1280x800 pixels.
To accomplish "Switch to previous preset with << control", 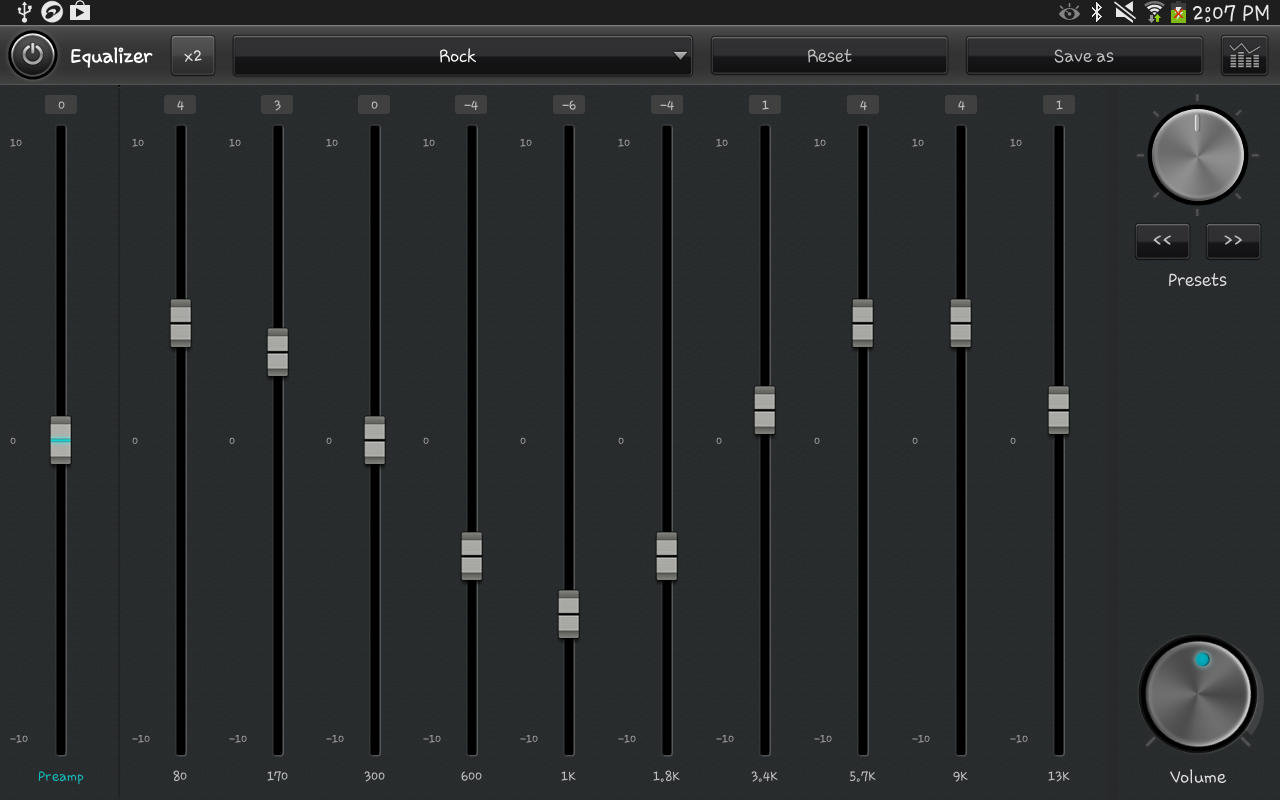I will click(1162, 241).
